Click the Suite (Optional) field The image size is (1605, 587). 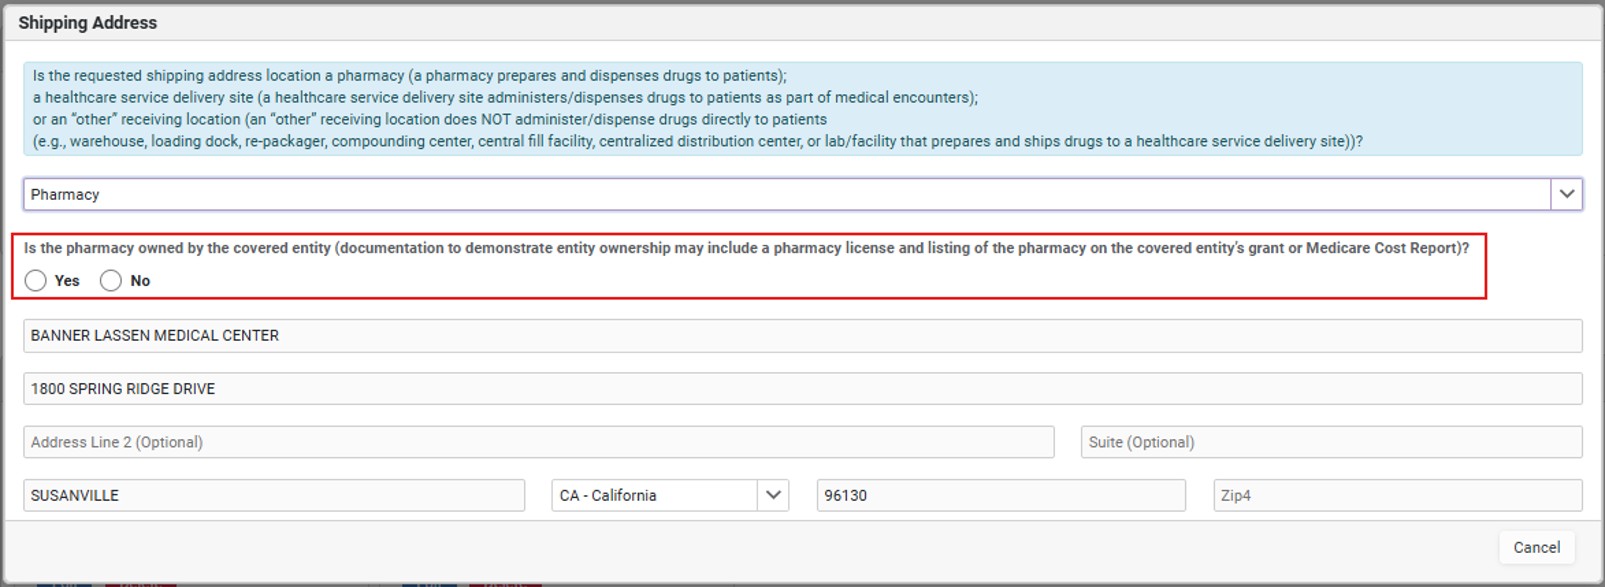coord(1332,442)
